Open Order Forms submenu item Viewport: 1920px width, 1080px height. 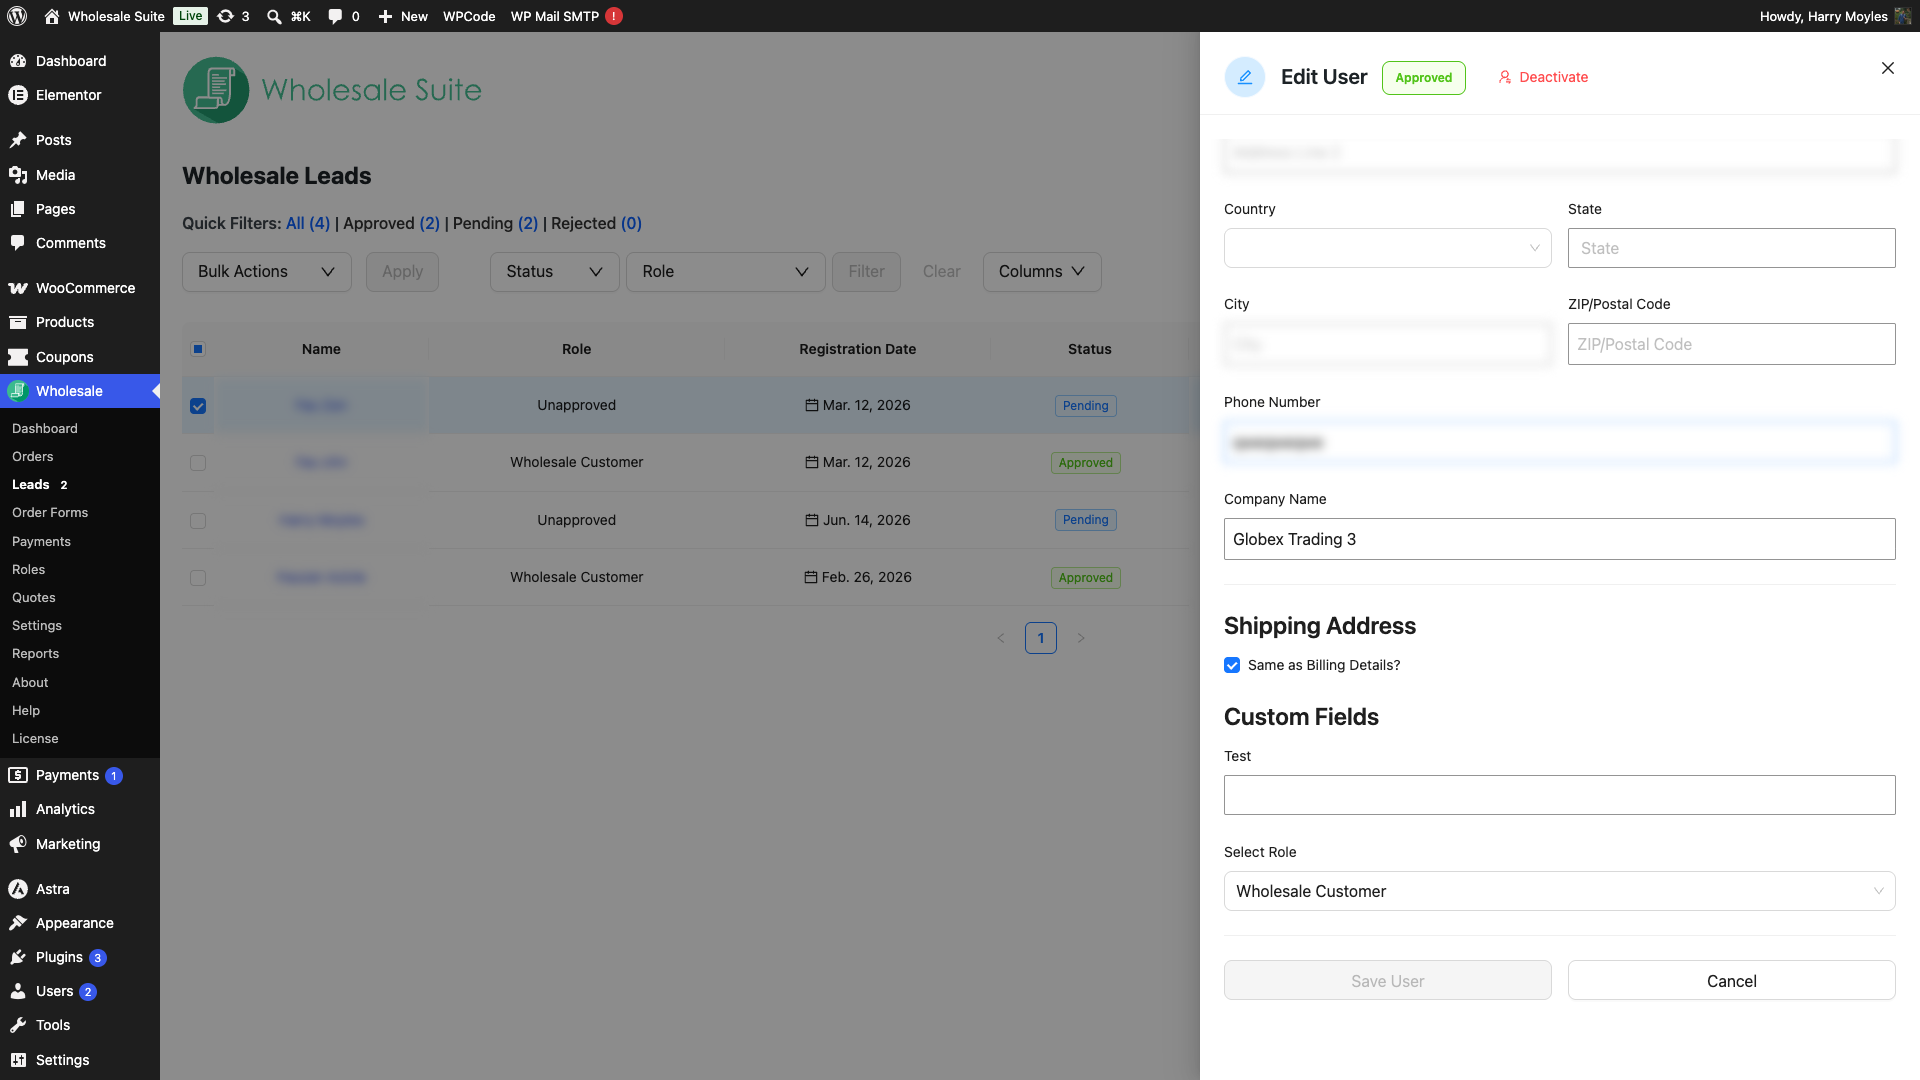pos(50,512)
